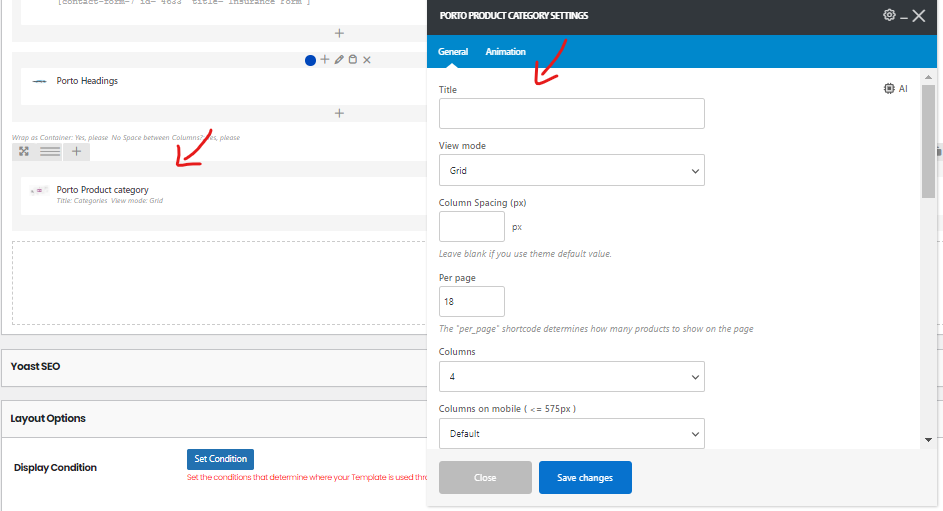Click the Porto Product category element thumbnail
Screen dimensions: 943x511
39,191
